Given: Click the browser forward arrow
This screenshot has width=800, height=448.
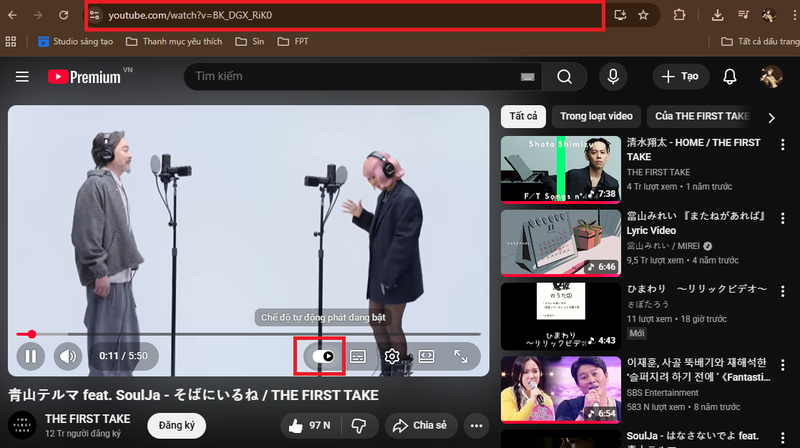Looking at the screenshot, I should tap(38, 15).
